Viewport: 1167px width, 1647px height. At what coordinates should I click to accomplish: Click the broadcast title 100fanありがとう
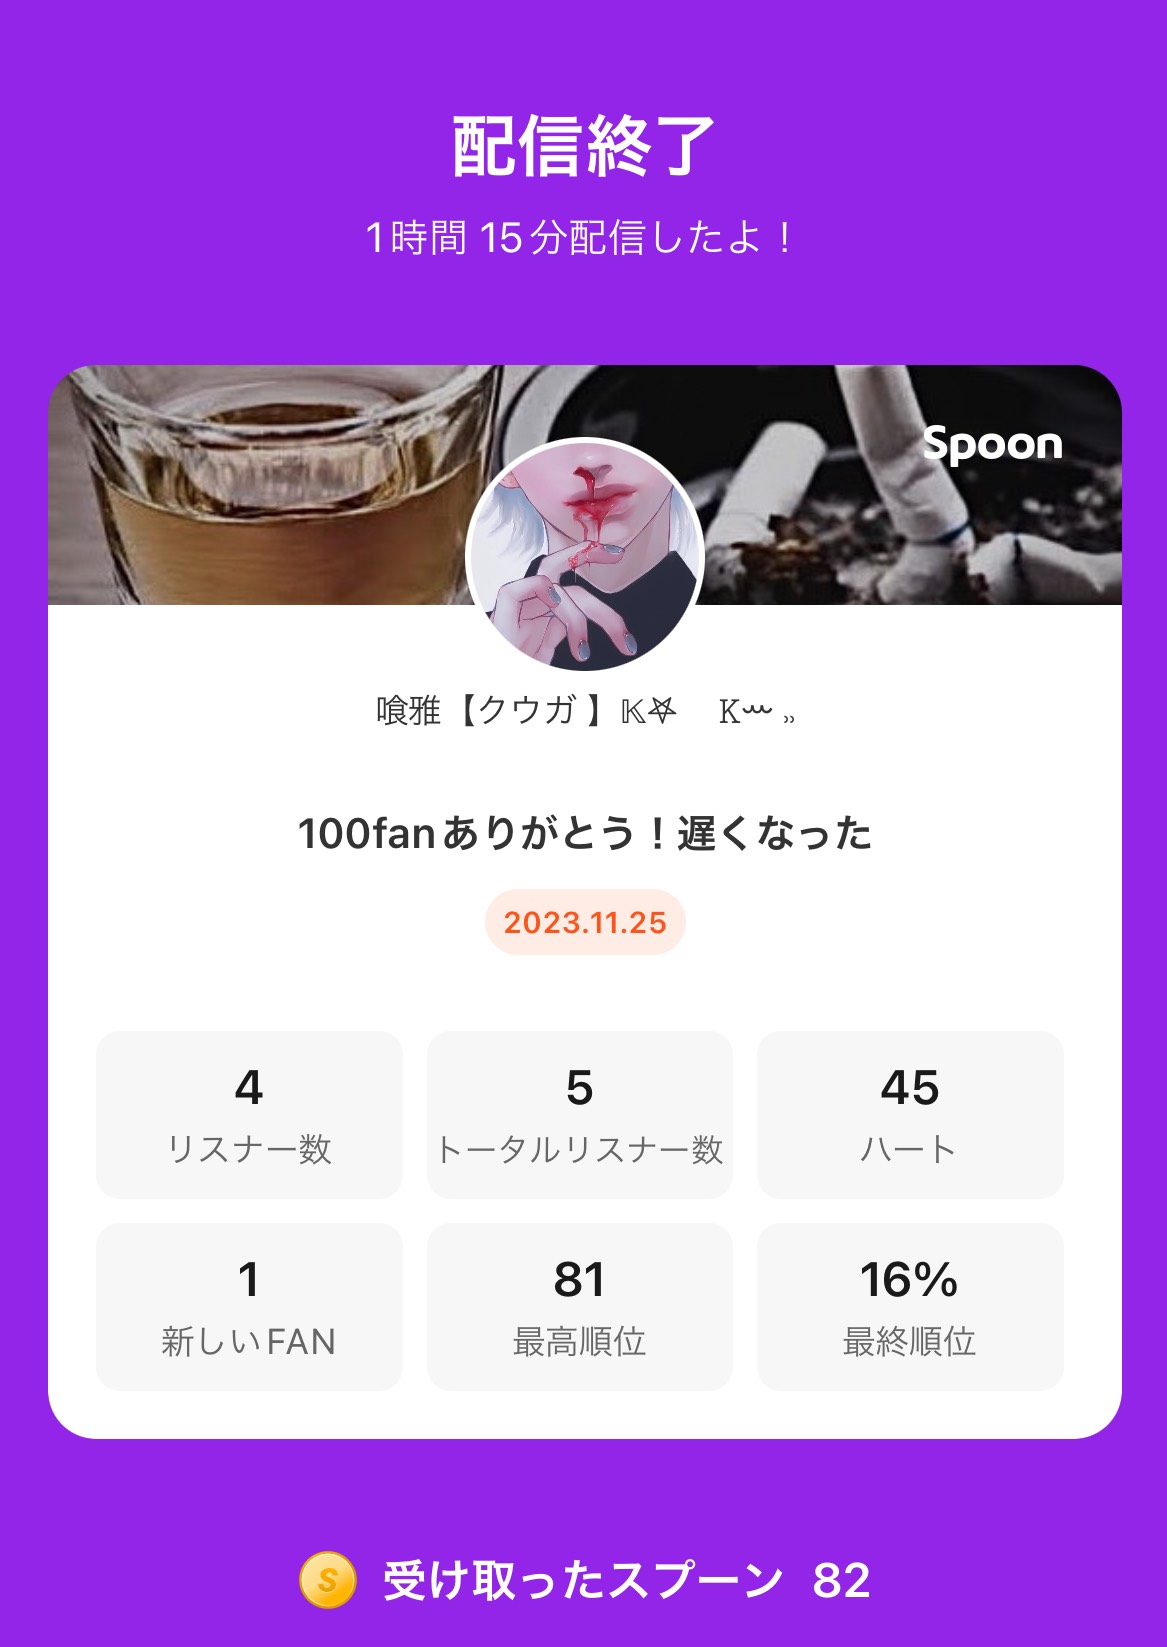pyautogui.click(x=585, y=834)
